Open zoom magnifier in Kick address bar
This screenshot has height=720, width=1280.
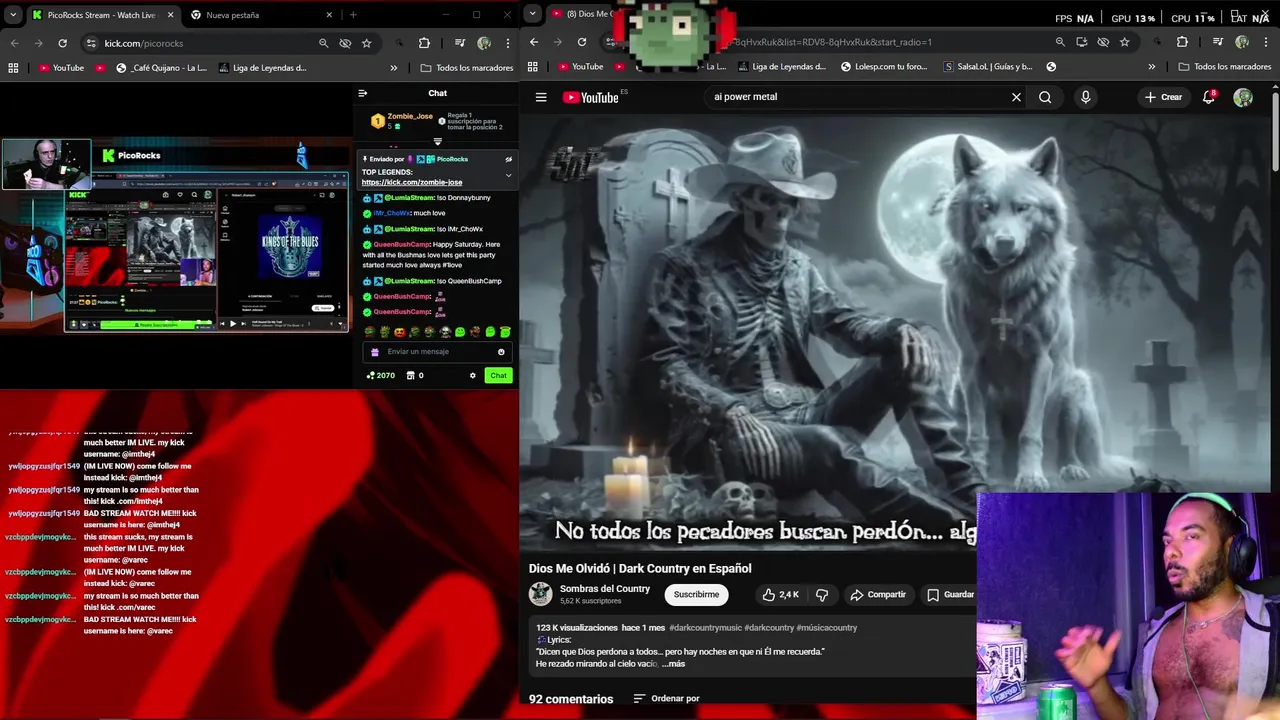coord(323,43)
